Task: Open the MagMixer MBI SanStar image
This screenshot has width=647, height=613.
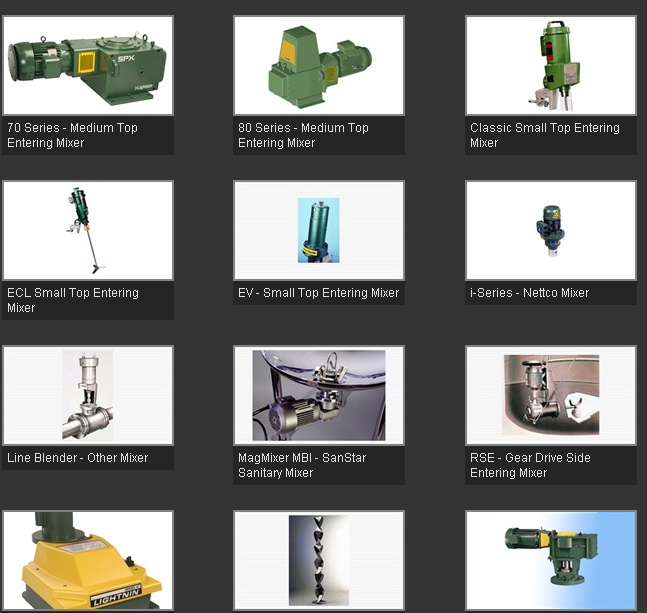Action: click(319, 395)
